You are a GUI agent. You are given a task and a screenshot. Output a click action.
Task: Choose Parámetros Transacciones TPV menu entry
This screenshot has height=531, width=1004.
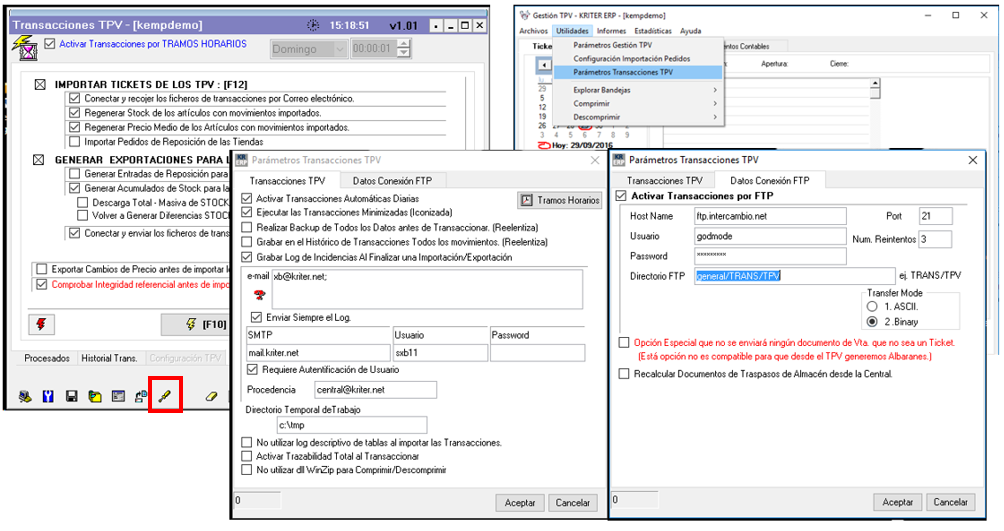623,72
